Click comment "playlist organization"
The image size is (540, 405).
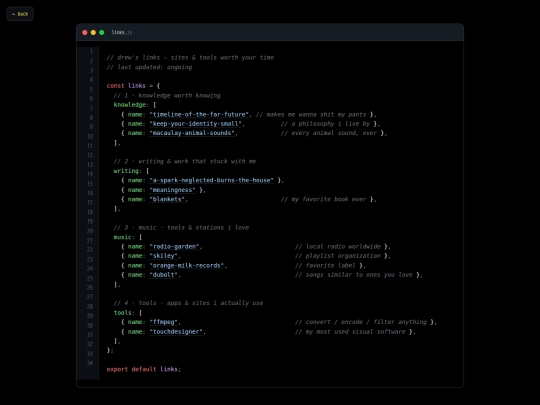point(338,256)
